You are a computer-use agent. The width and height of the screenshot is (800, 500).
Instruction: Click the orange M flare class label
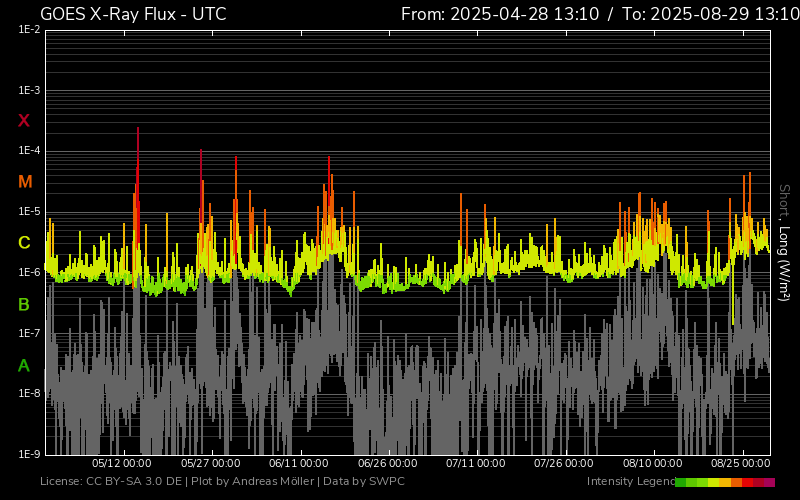point(25,182)
